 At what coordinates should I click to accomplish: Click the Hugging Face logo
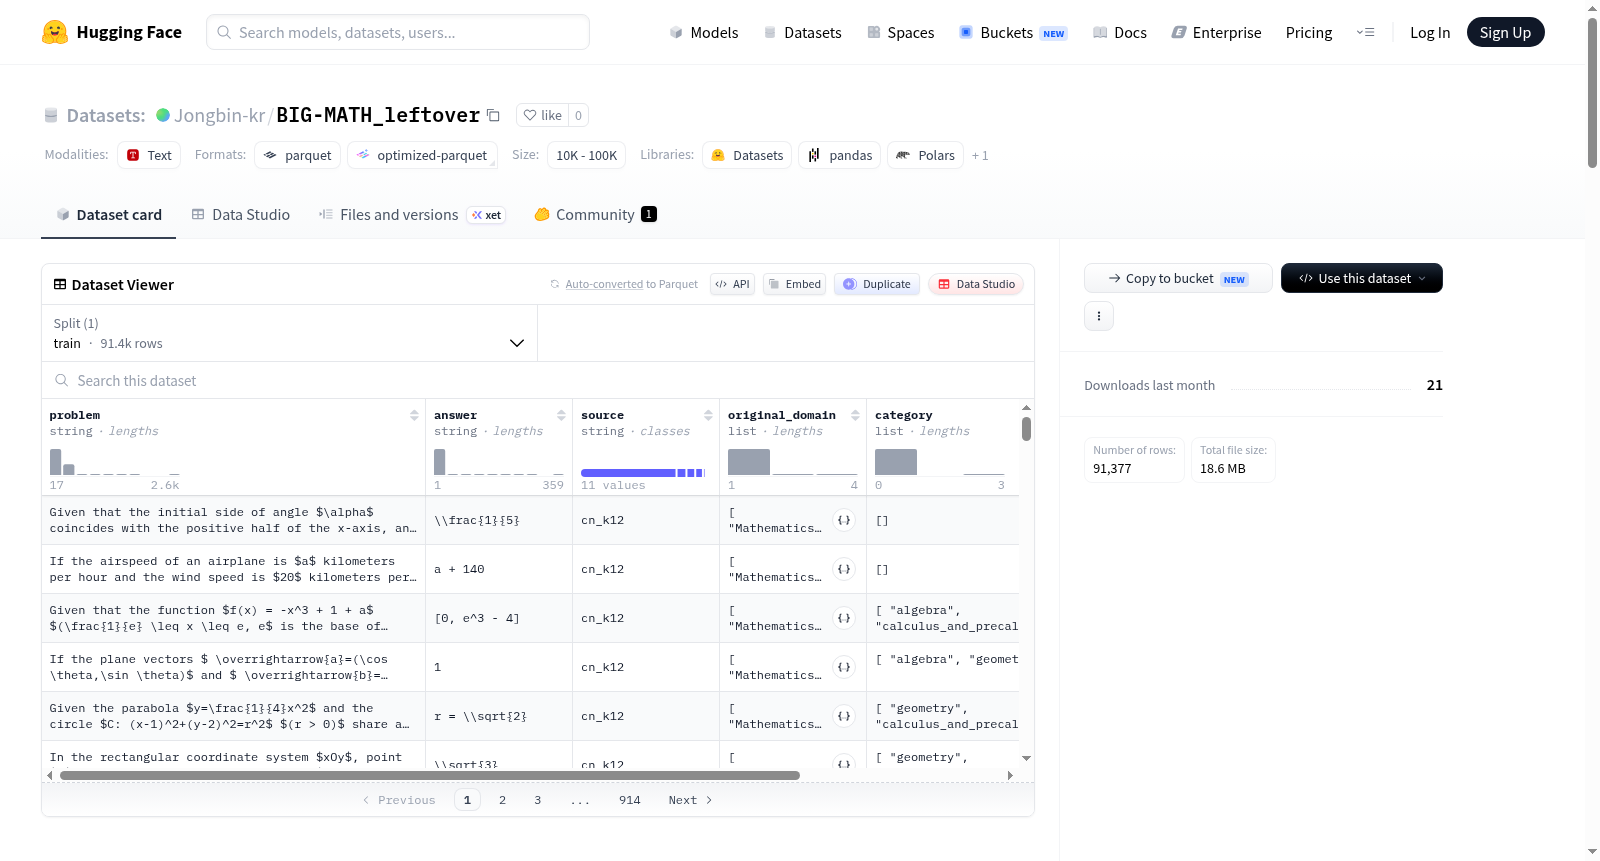[x=112, y=32]
